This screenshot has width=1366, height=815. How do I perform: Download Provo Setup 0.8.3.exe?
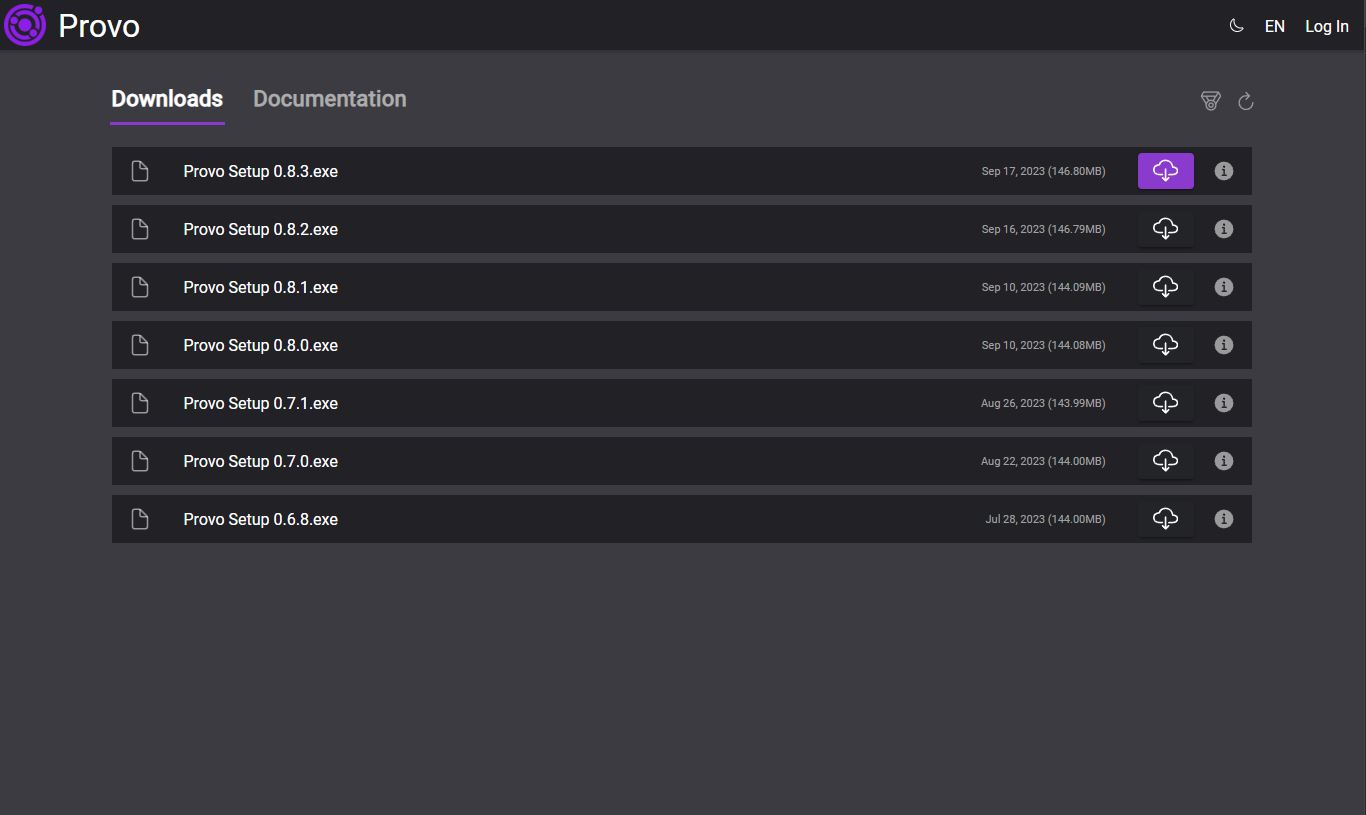pos(1165,171)
